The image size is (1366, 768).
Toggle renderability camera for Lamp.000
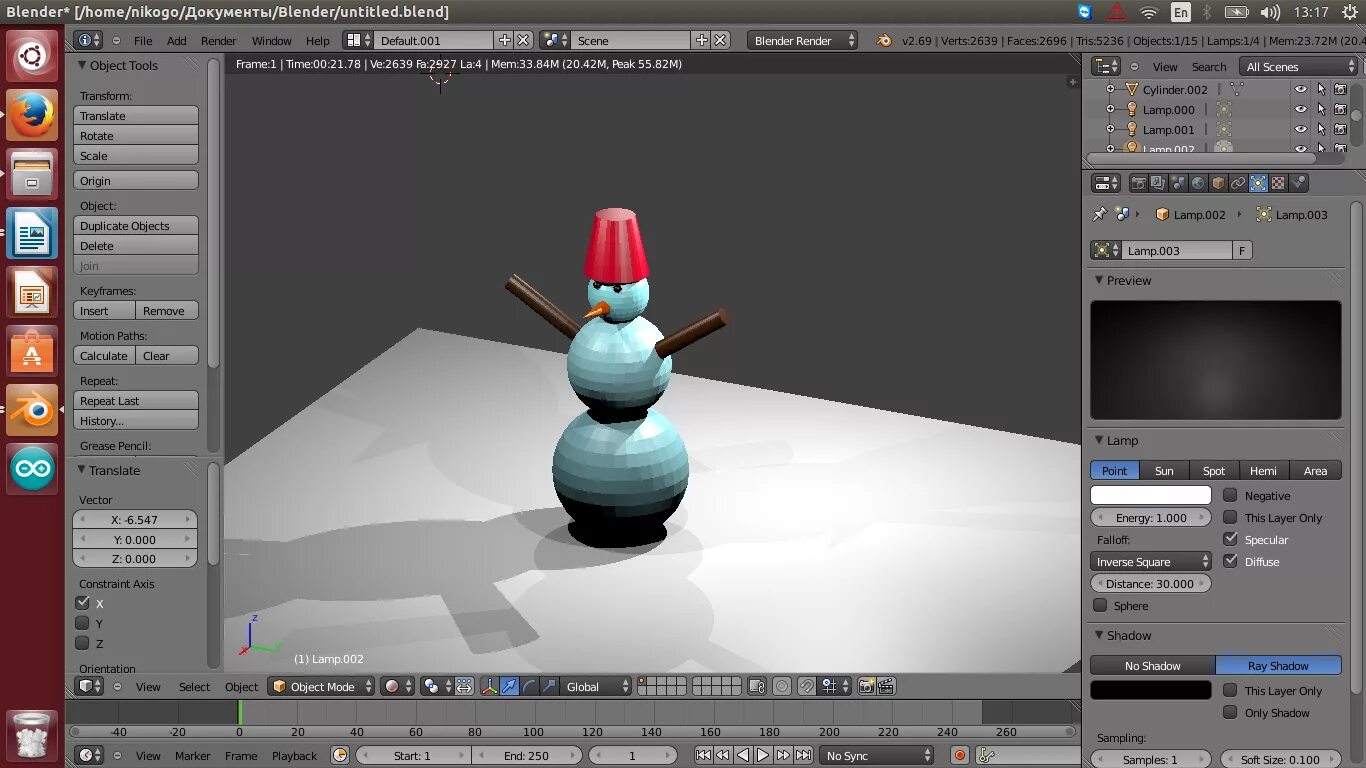coord(1340,109)
